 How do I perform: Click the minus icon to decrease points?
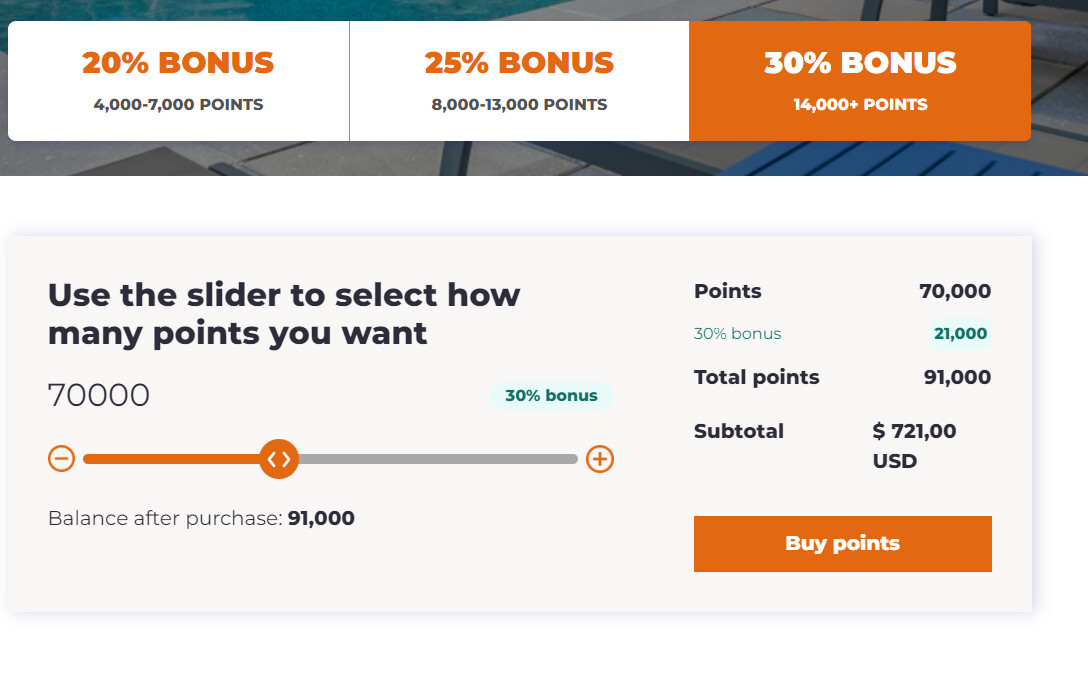[x=62, y=459]
